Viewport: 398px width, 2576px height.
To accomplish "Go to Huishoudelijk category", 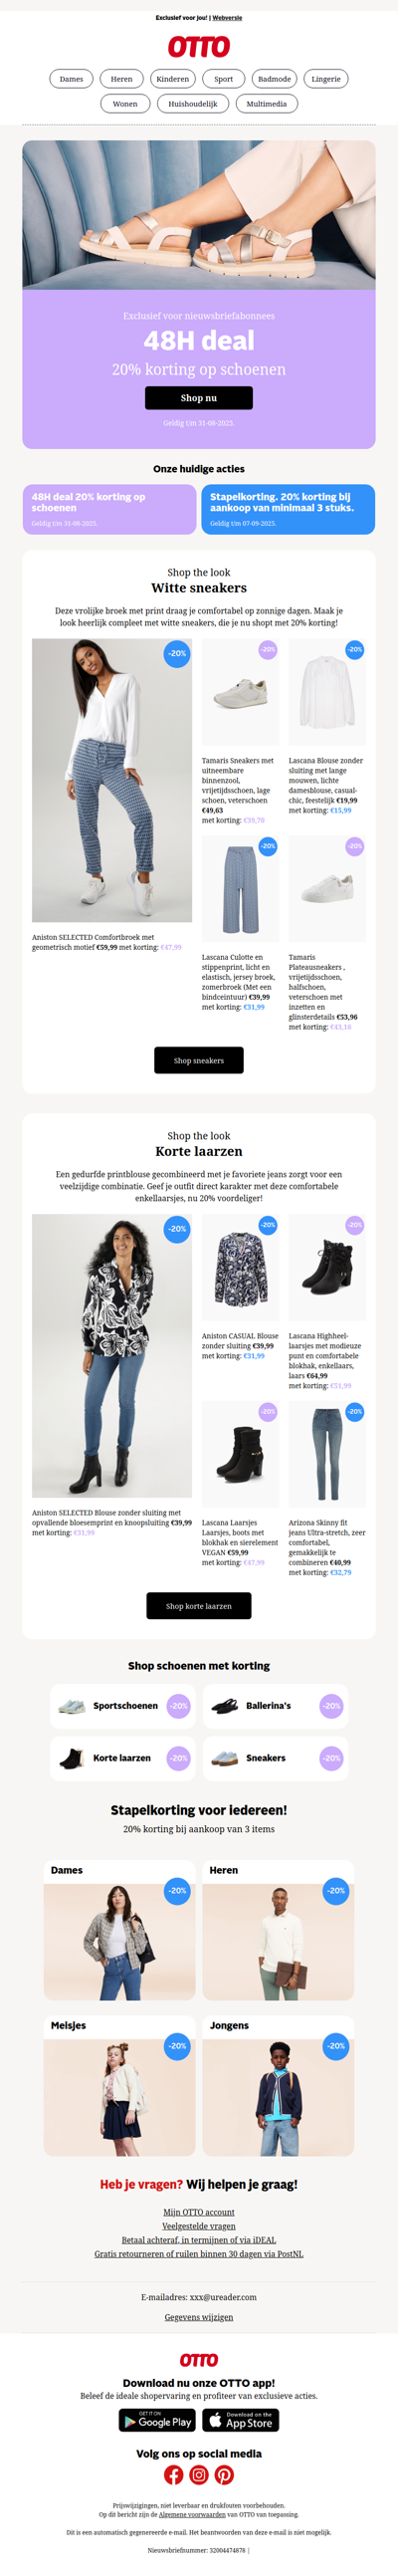I will pos(193,103).
